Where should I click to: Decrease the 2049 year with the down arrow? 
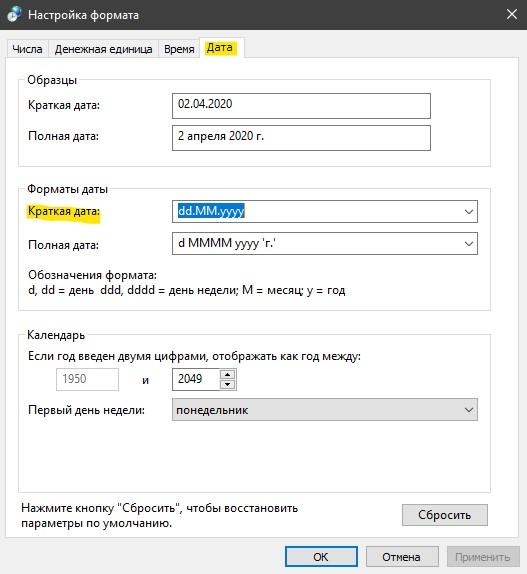(228, 384)
